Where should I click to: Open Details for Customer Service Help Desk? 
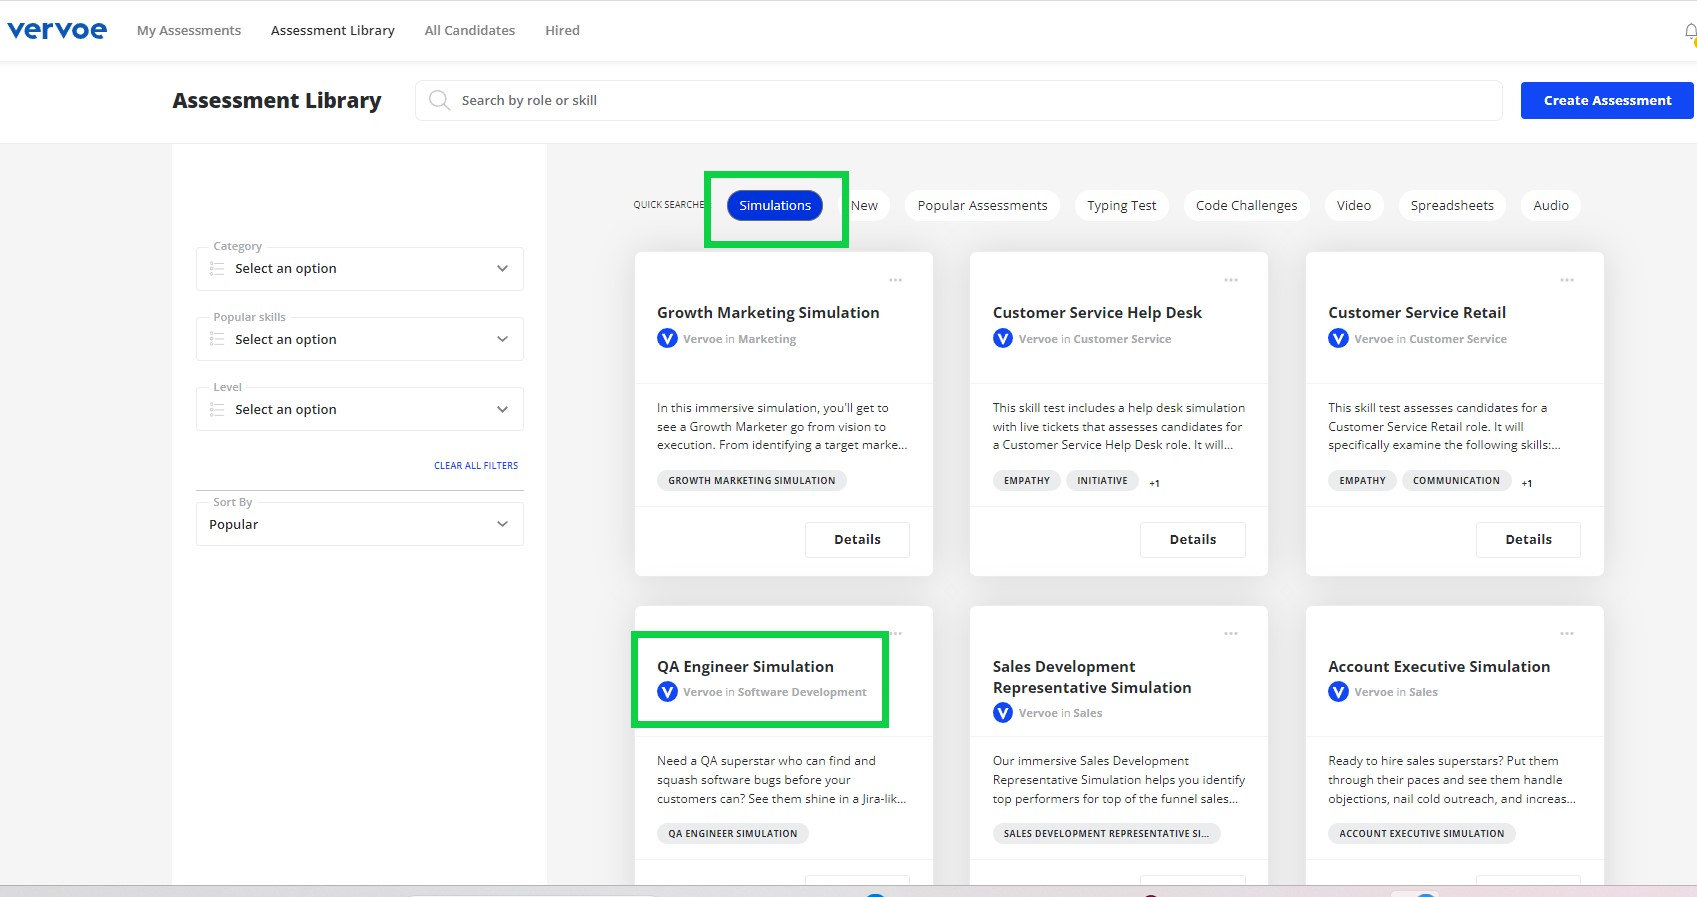(x=1193, y=539)
